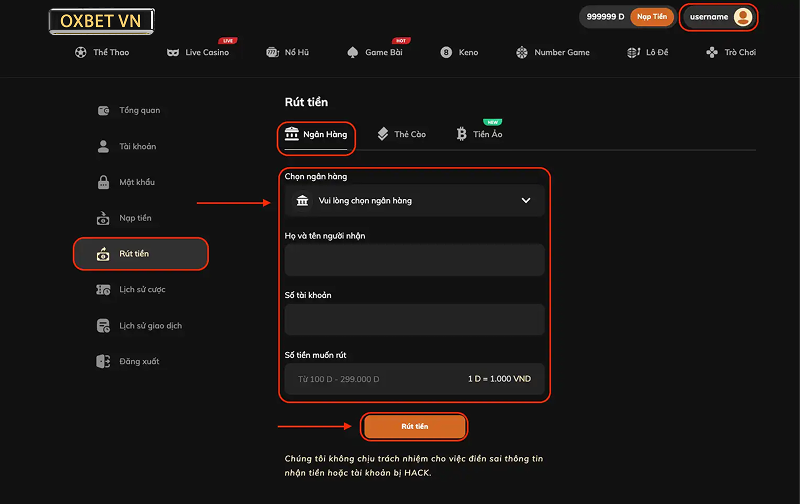Image resolution: width=800 pixels, height=504 pixels.
Task: Expand the Chọn ngân hàng dropdown
Action: (x=414, y=200)
